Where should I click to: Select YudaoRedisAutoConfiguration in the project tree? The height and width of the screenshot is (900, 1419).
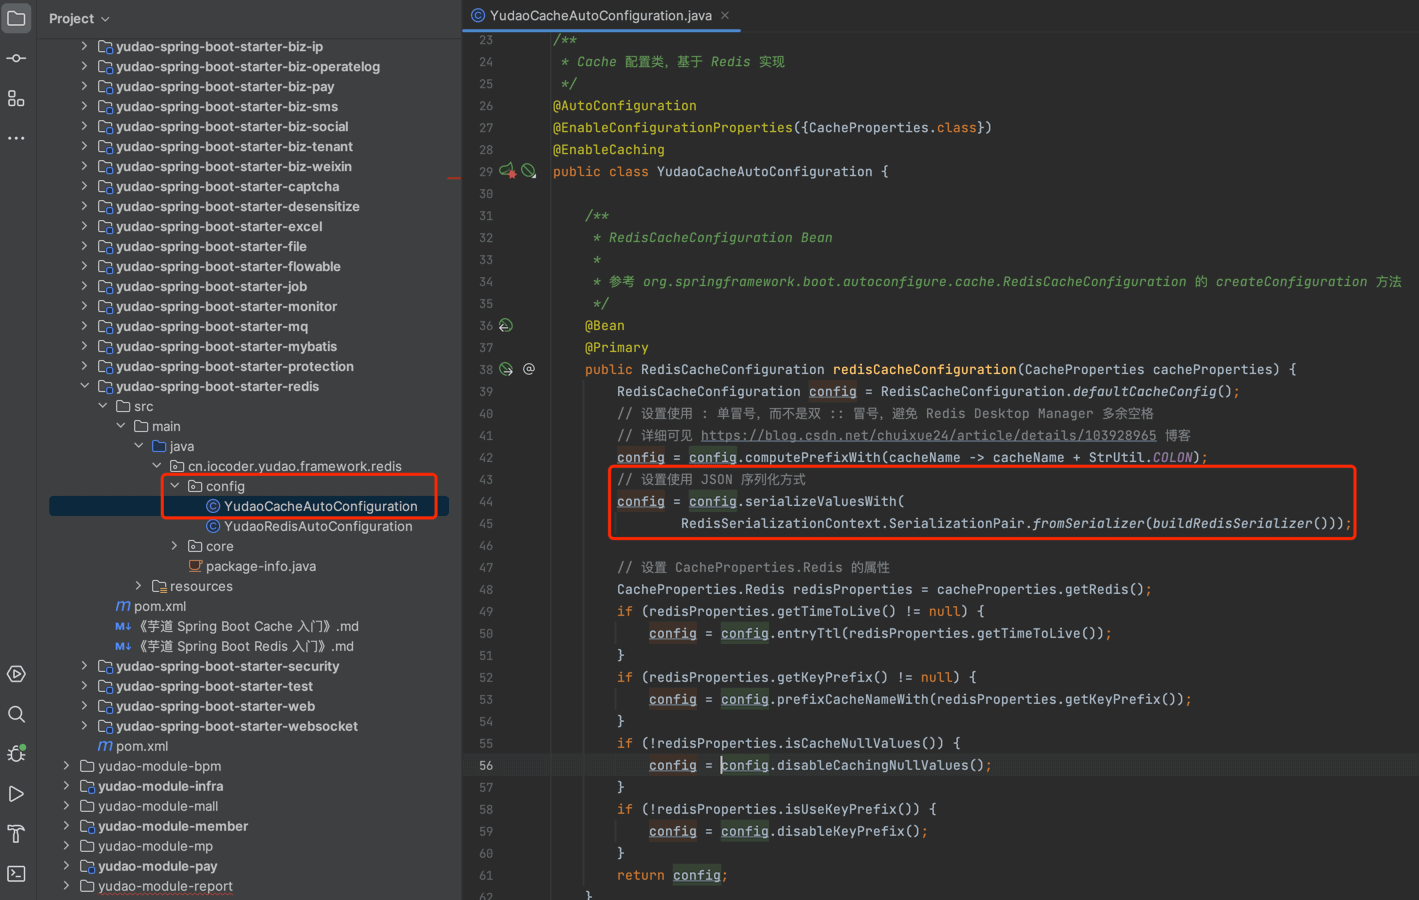tap(313, 526)
